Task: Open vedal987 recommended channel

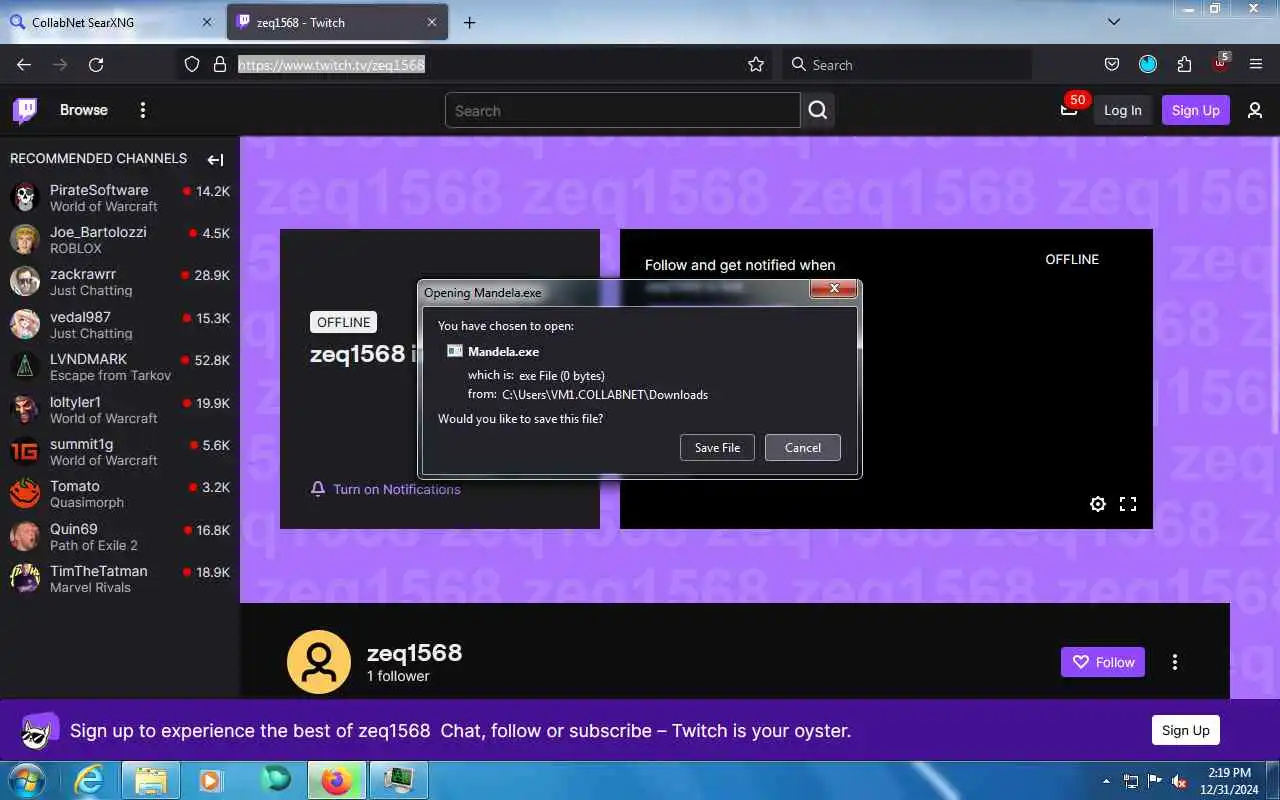Action: (120, 324)
